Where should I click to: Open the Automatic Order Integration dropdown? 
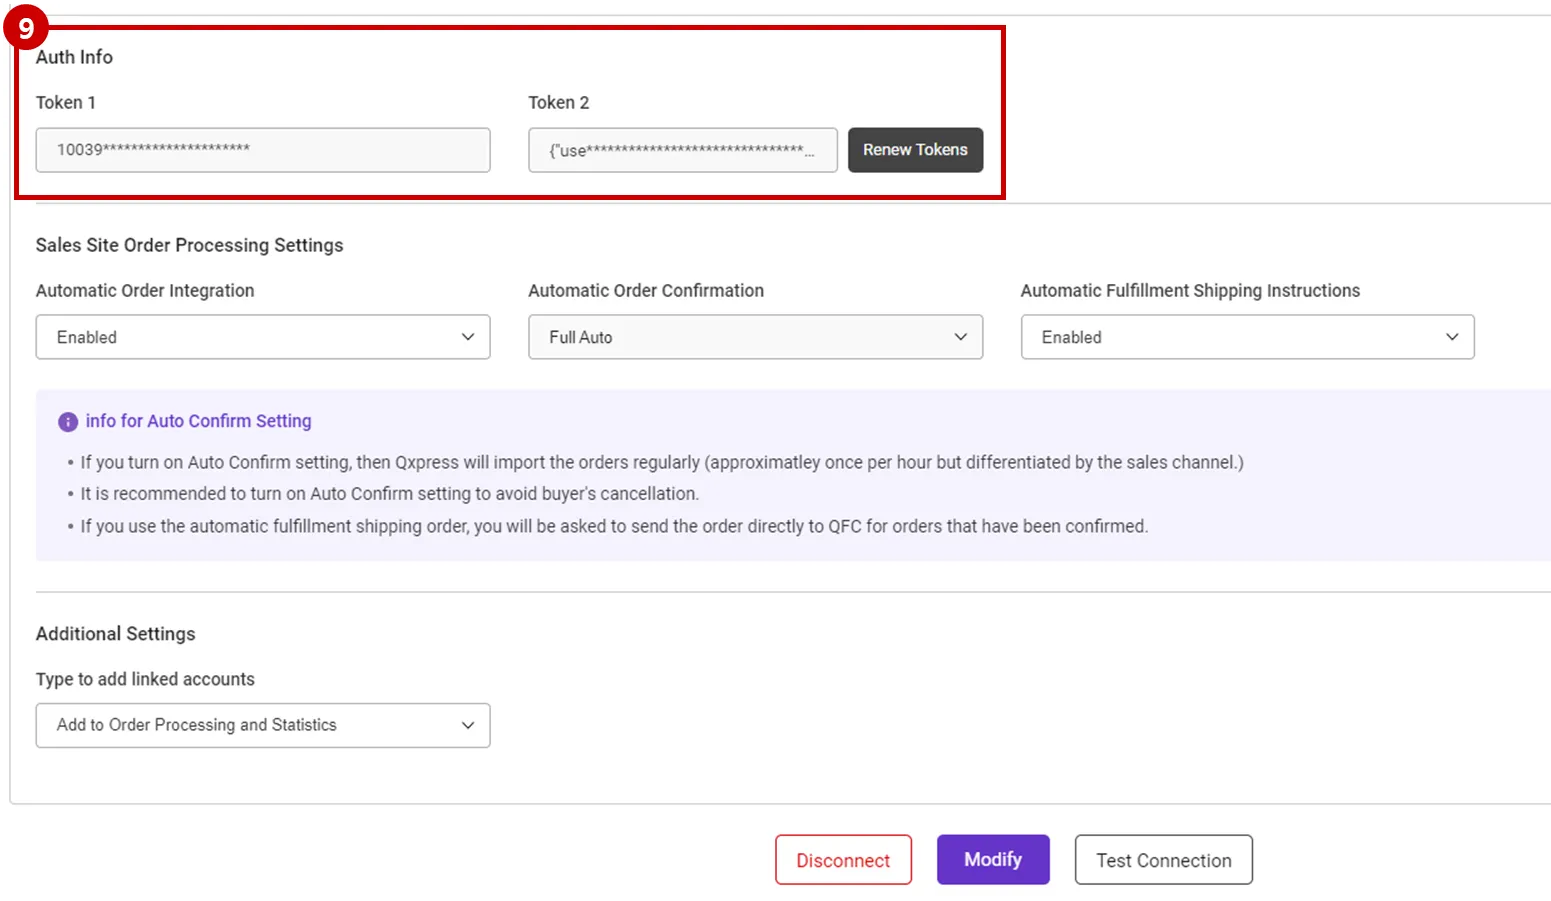point(262,337)
